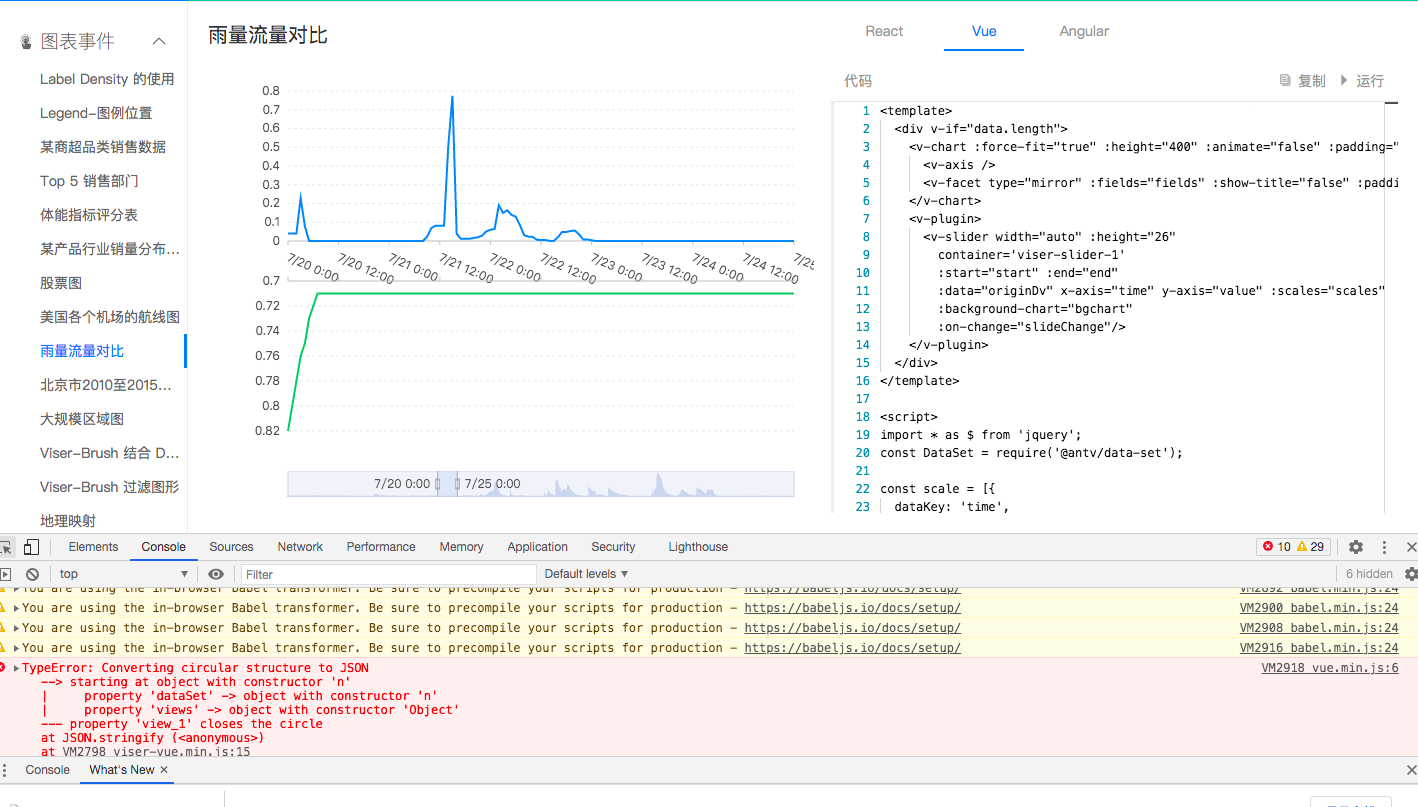1418x807 pixels.
Task: Open live expression with the eye icon
Action: tap(215, 573)
